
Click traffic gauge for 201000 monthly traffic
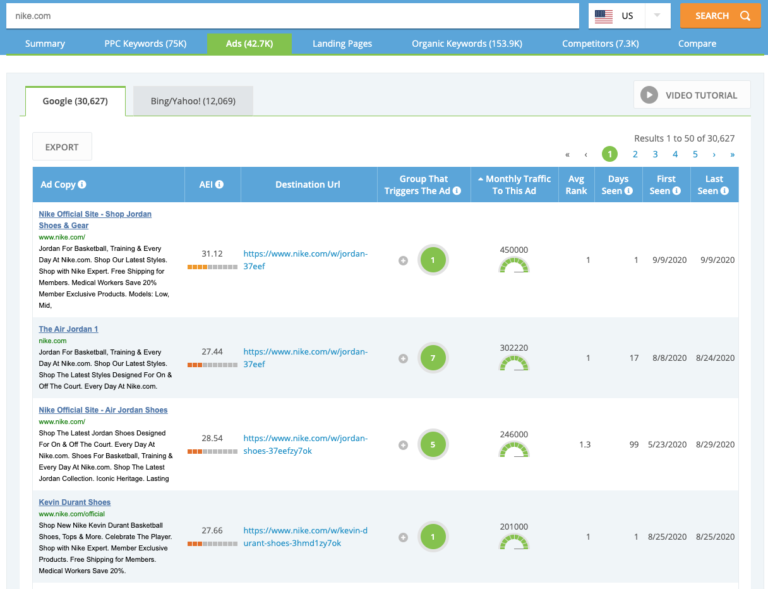[x=514, y=543]
